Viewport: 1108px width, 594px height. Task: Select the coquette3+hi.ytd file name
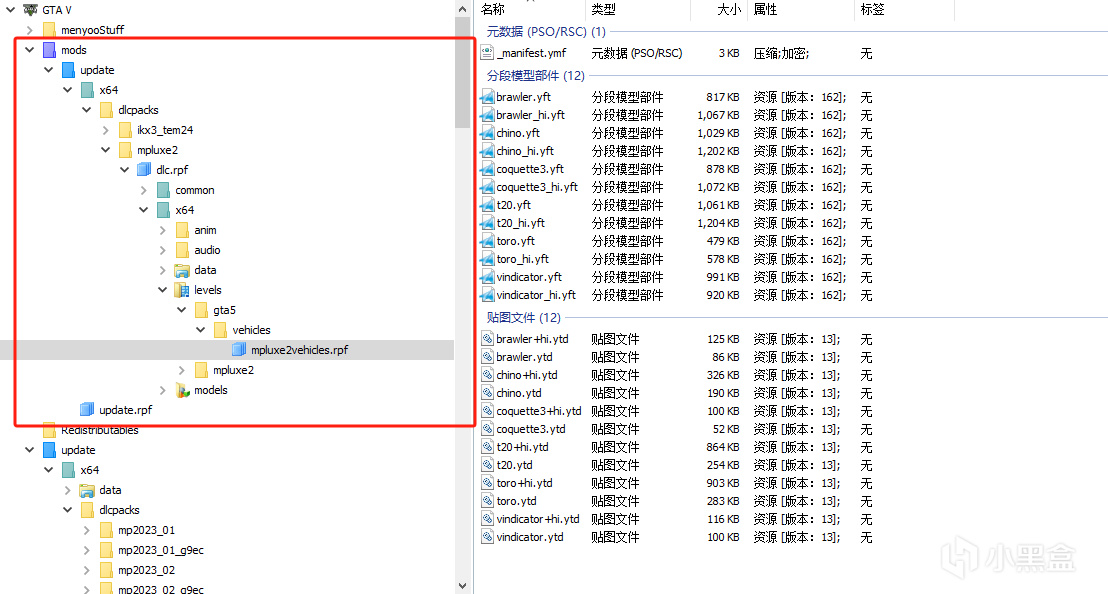538,411
